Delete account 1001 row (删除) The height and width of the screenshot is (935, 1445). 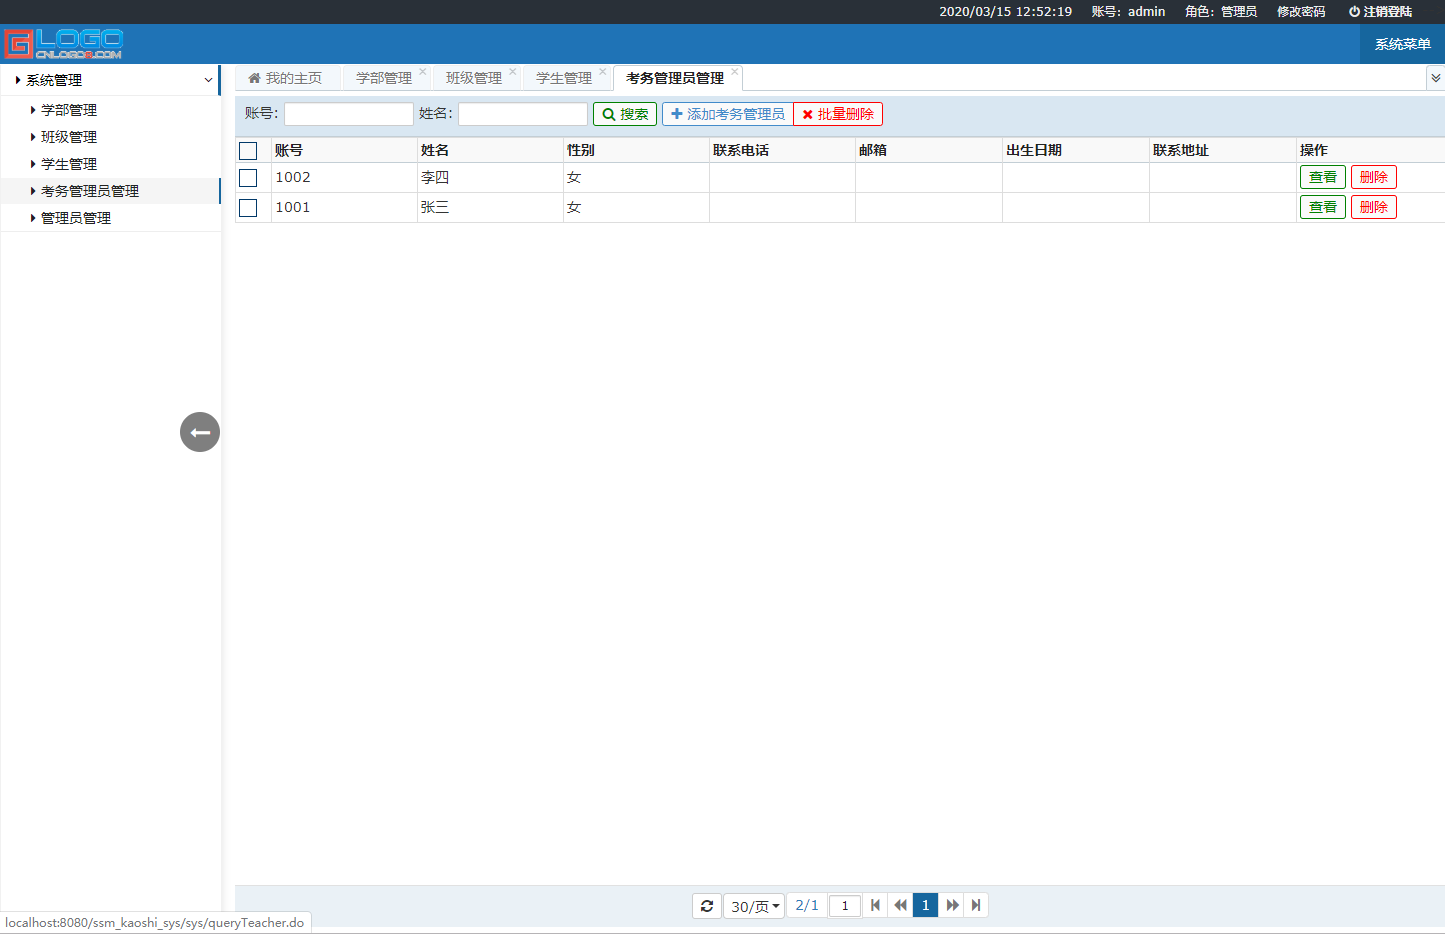coord(1374,208)
